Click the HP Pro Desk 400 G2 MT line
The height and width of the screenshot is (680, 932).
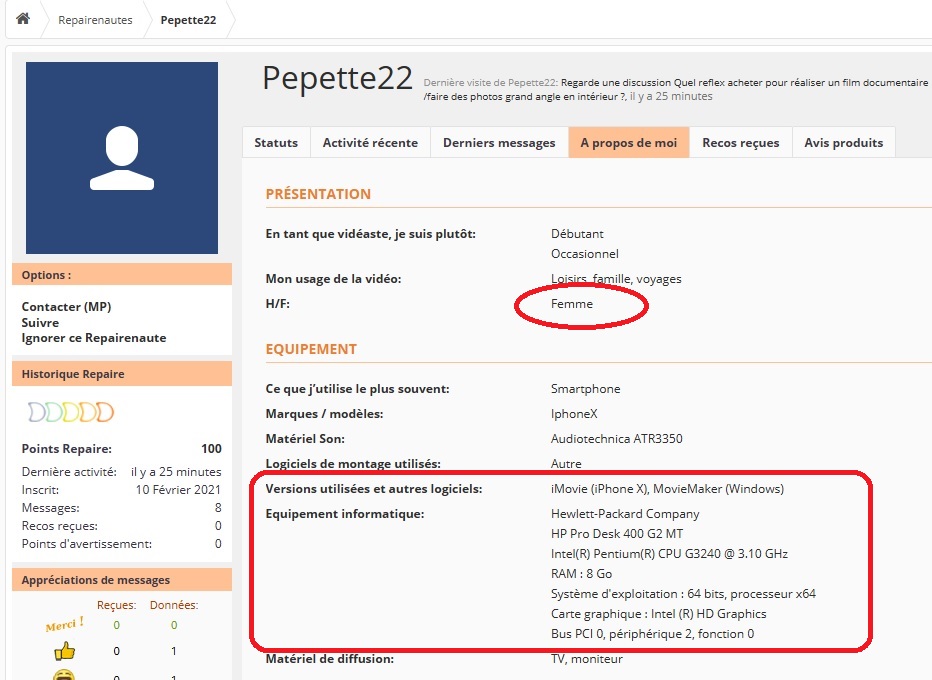(x=617, y=534)
